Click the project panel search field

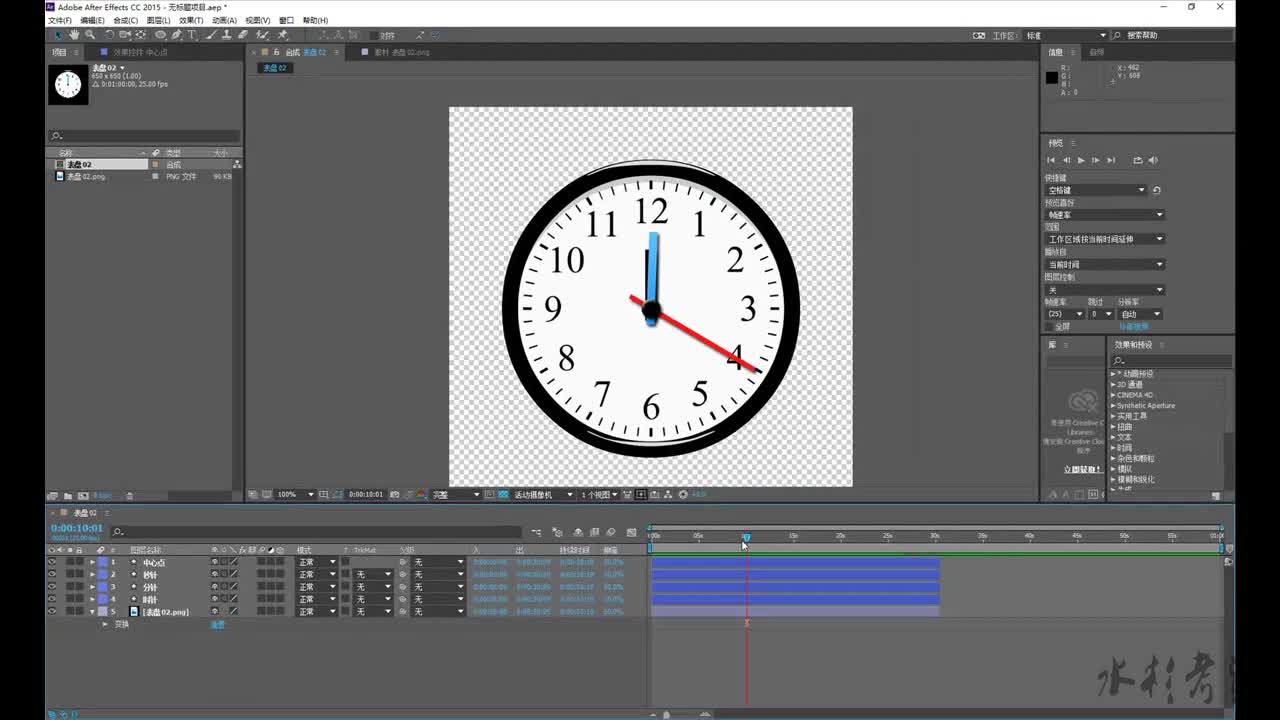tap(144, 135)
